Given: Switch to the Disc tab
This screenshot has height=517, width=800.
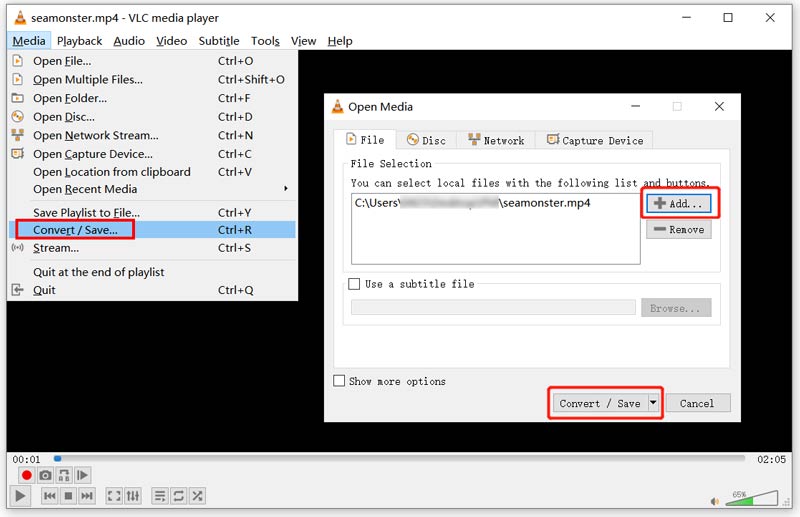Looking at the screenshot, I should click(427, 140).
